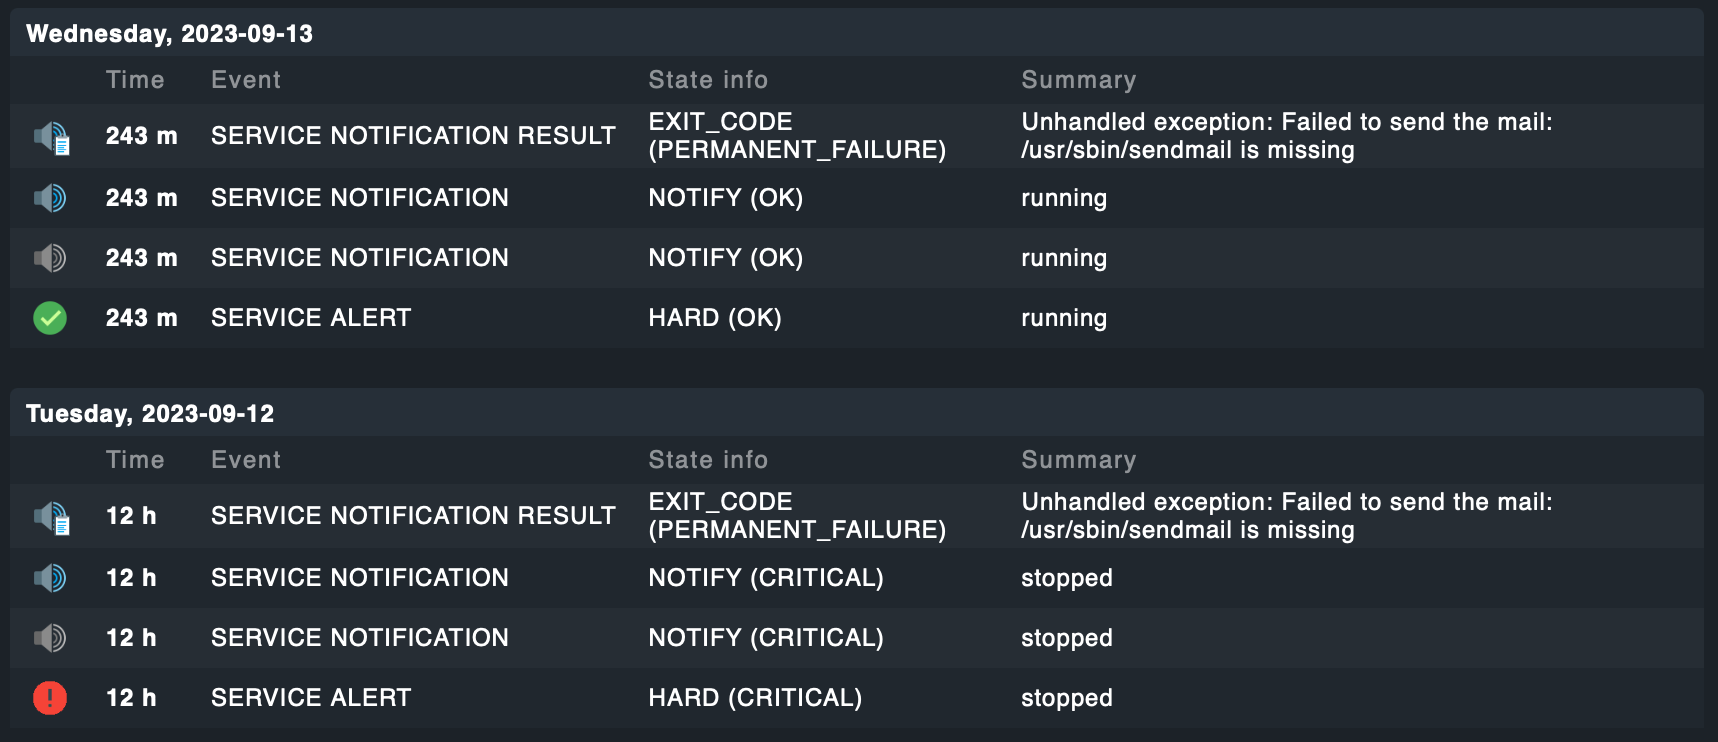The height and width of the screenshot is (742, 1718).
Task: Click the Summary column header in Tuesday's table
Action: pos(1078,460)
